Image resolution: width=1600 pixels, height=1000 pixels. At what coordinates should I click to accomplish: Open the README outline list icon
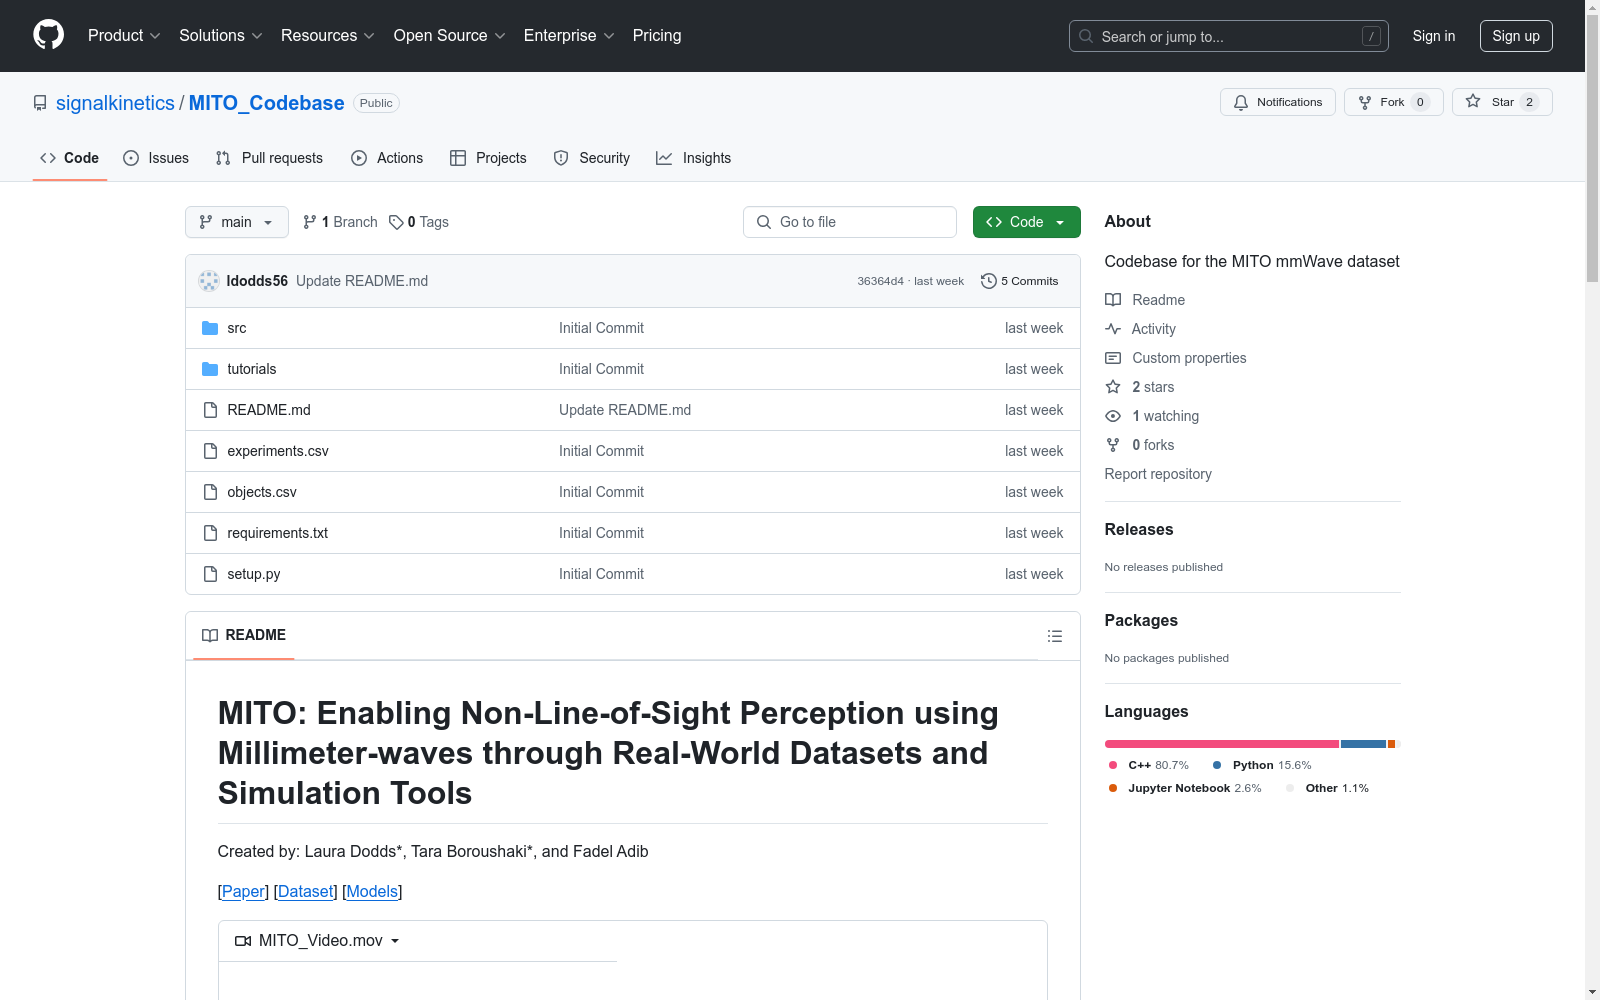click(x=1054, y=636)
